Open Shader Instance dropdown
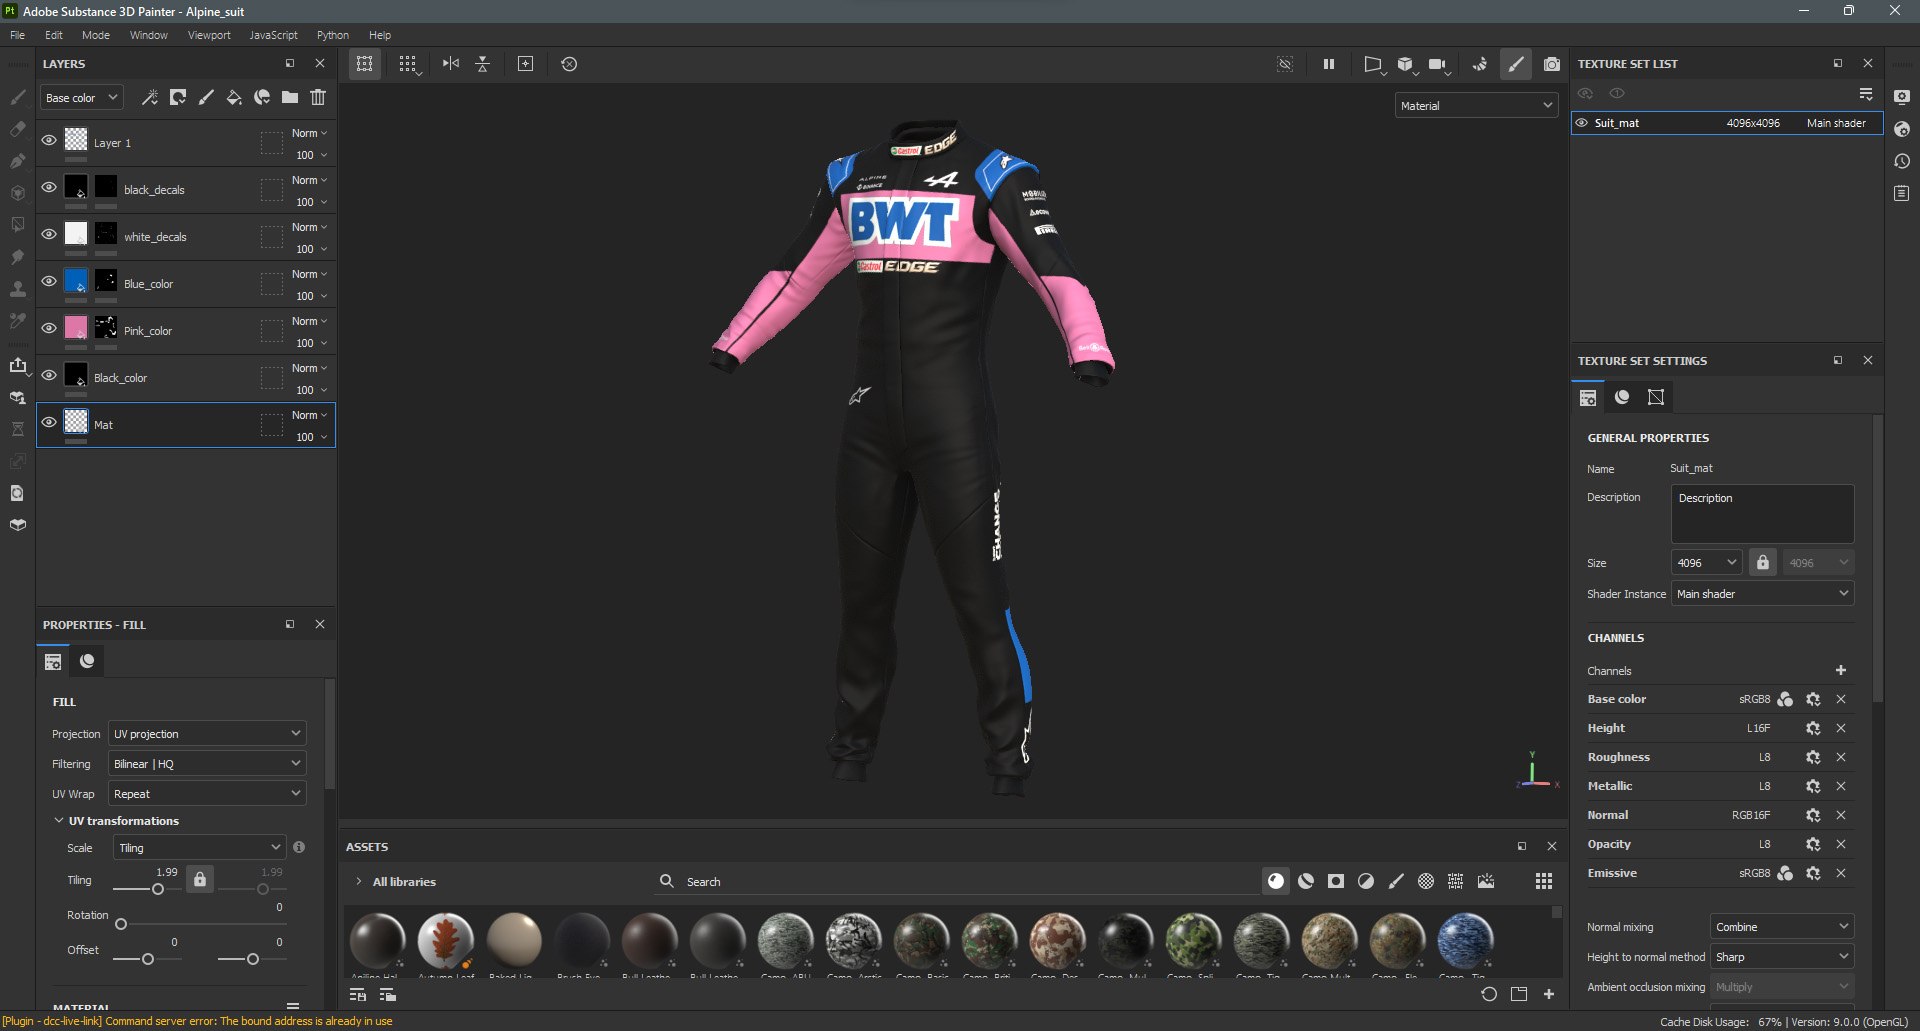 click(x=1762, y=593)
